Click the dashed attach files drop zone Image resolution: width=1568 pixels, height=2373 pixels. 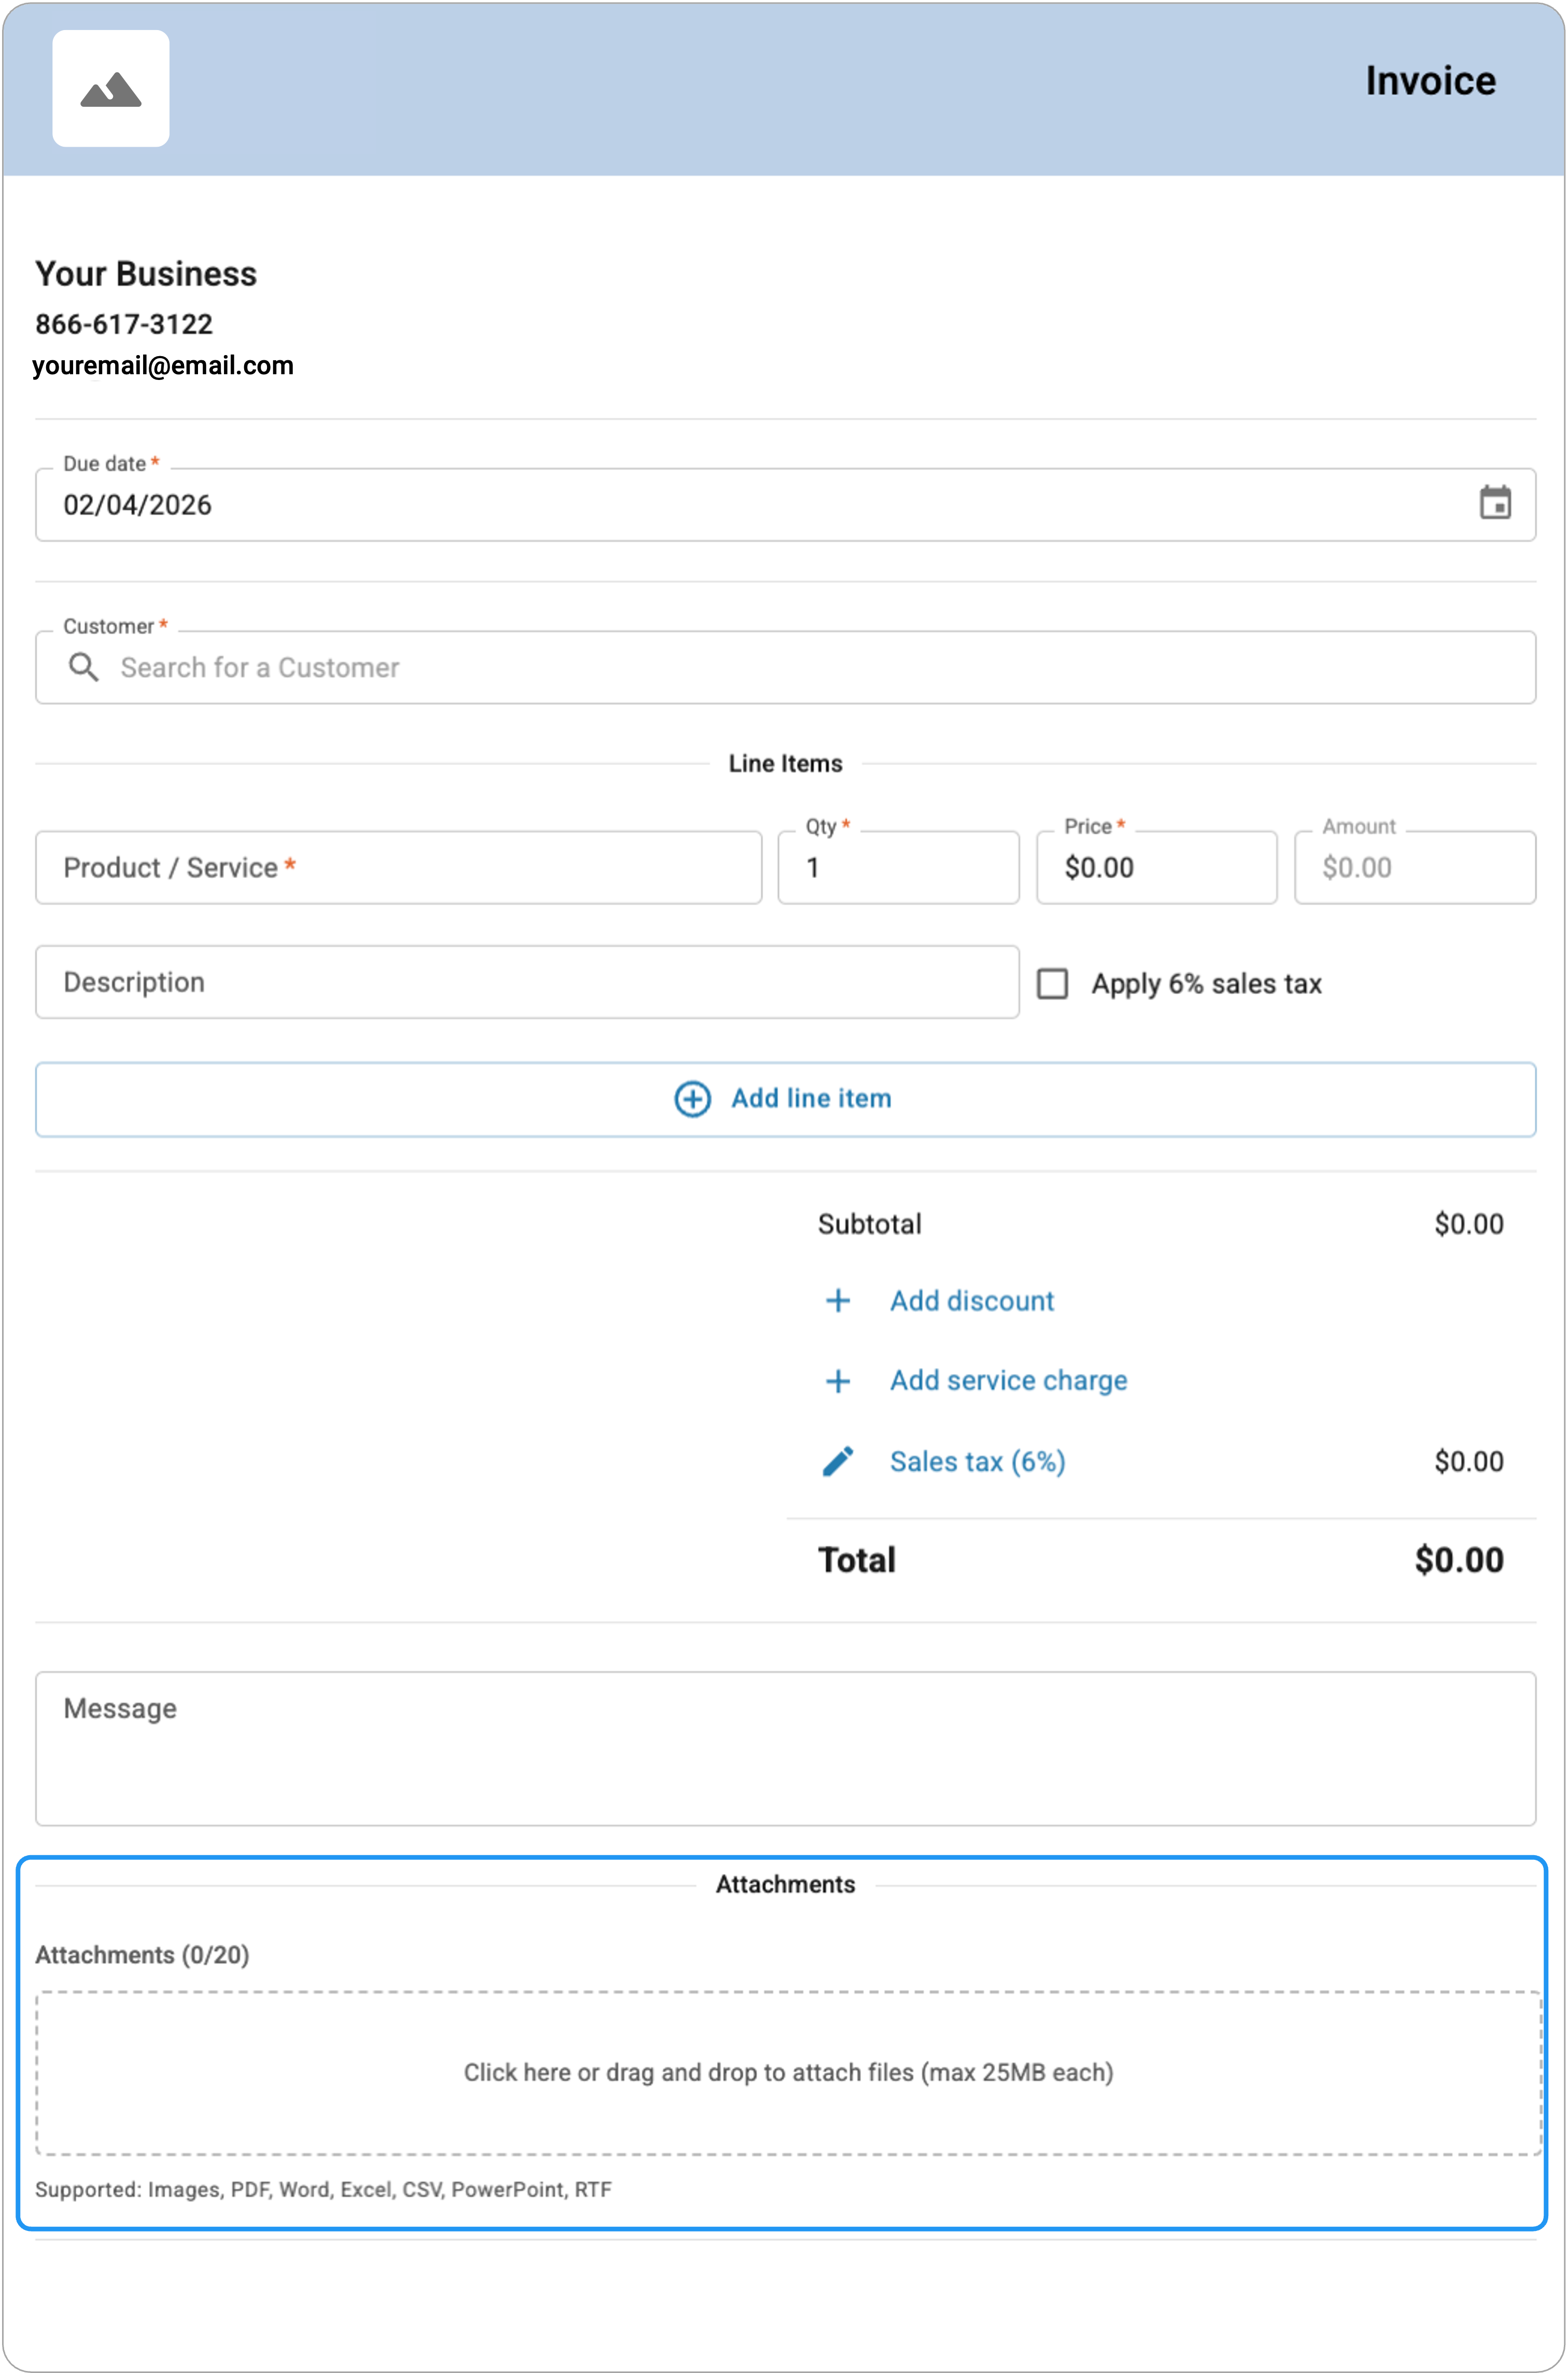pos(788,2073)
